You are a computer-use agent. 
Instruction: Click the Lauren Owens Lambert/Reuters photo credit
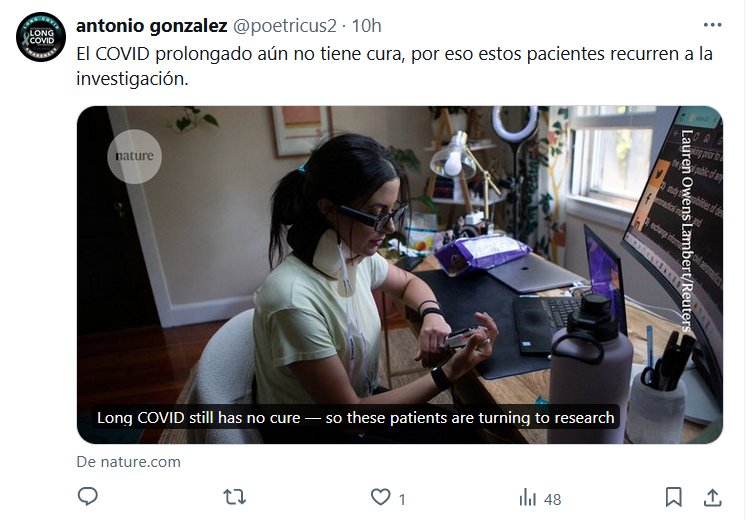[x=687, y=230]
